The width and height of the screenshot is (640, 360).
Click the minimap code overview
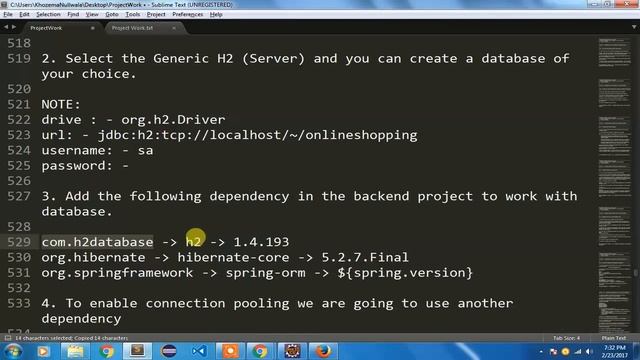click(x=614, y=184)
